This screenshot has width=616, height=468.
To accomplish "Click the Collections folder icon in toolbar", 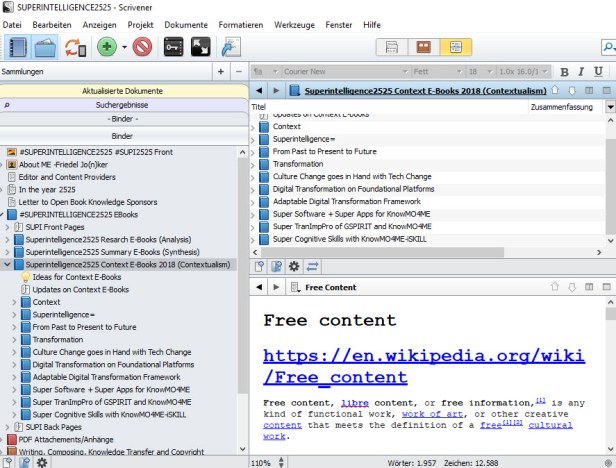I will point(46,47).
